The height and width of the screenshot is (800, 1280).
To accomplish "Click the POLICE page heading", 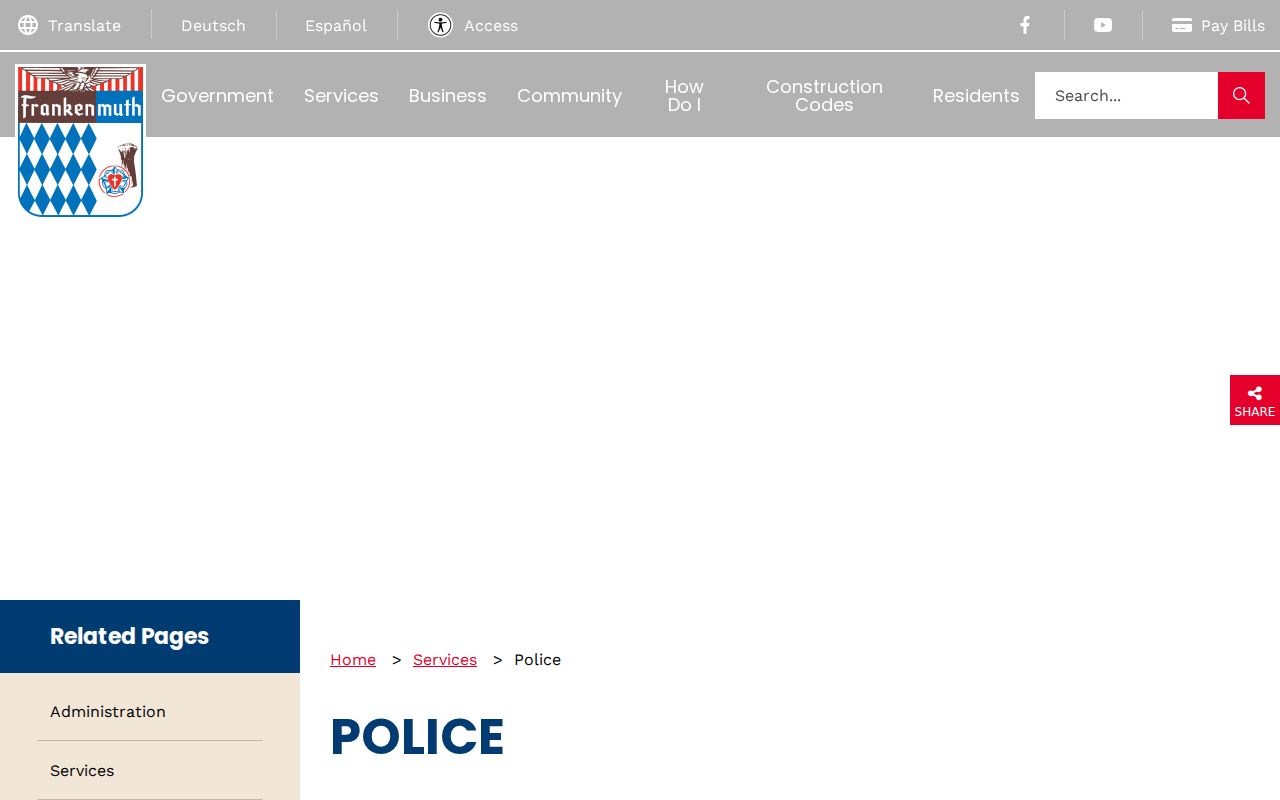I will [417, 737].
